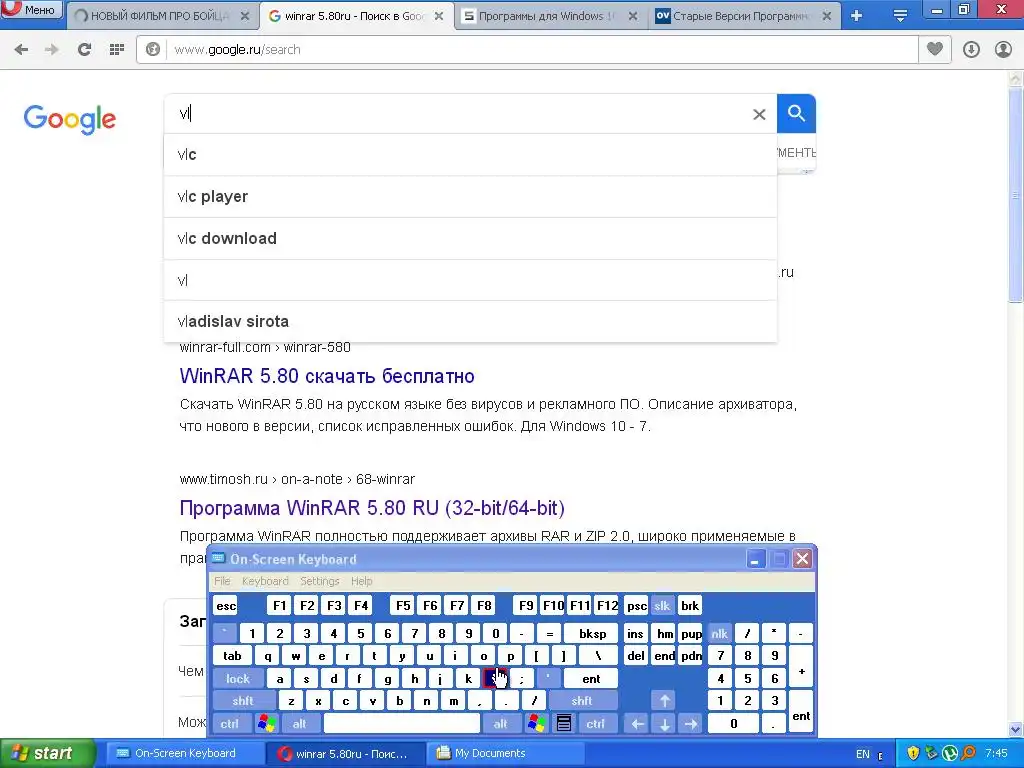Click the F5 key on the on-screen keyboard
This screenshot has height=768, width=1024.
403,606
